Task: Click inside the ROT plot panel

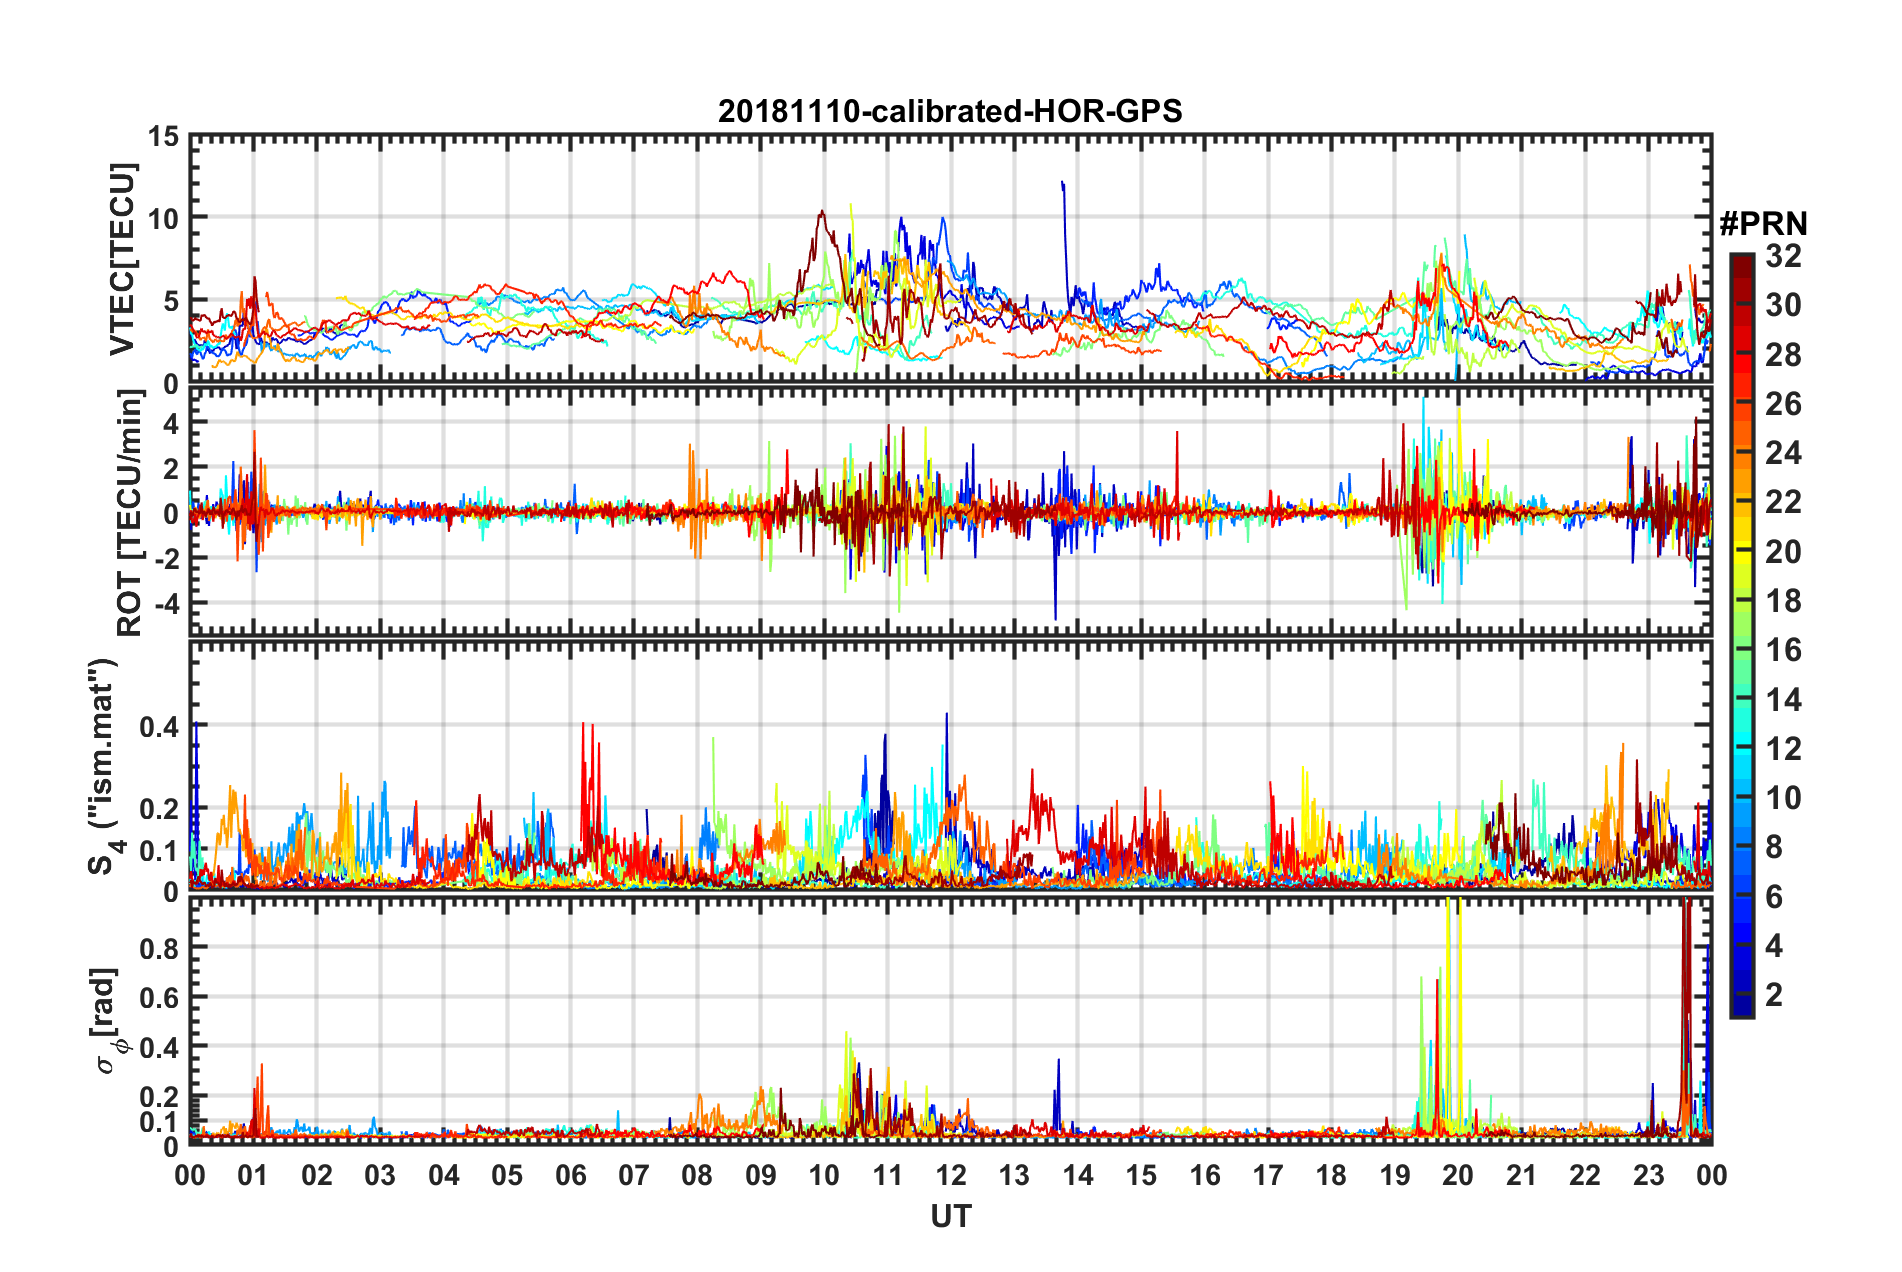Action: [951, 511]
